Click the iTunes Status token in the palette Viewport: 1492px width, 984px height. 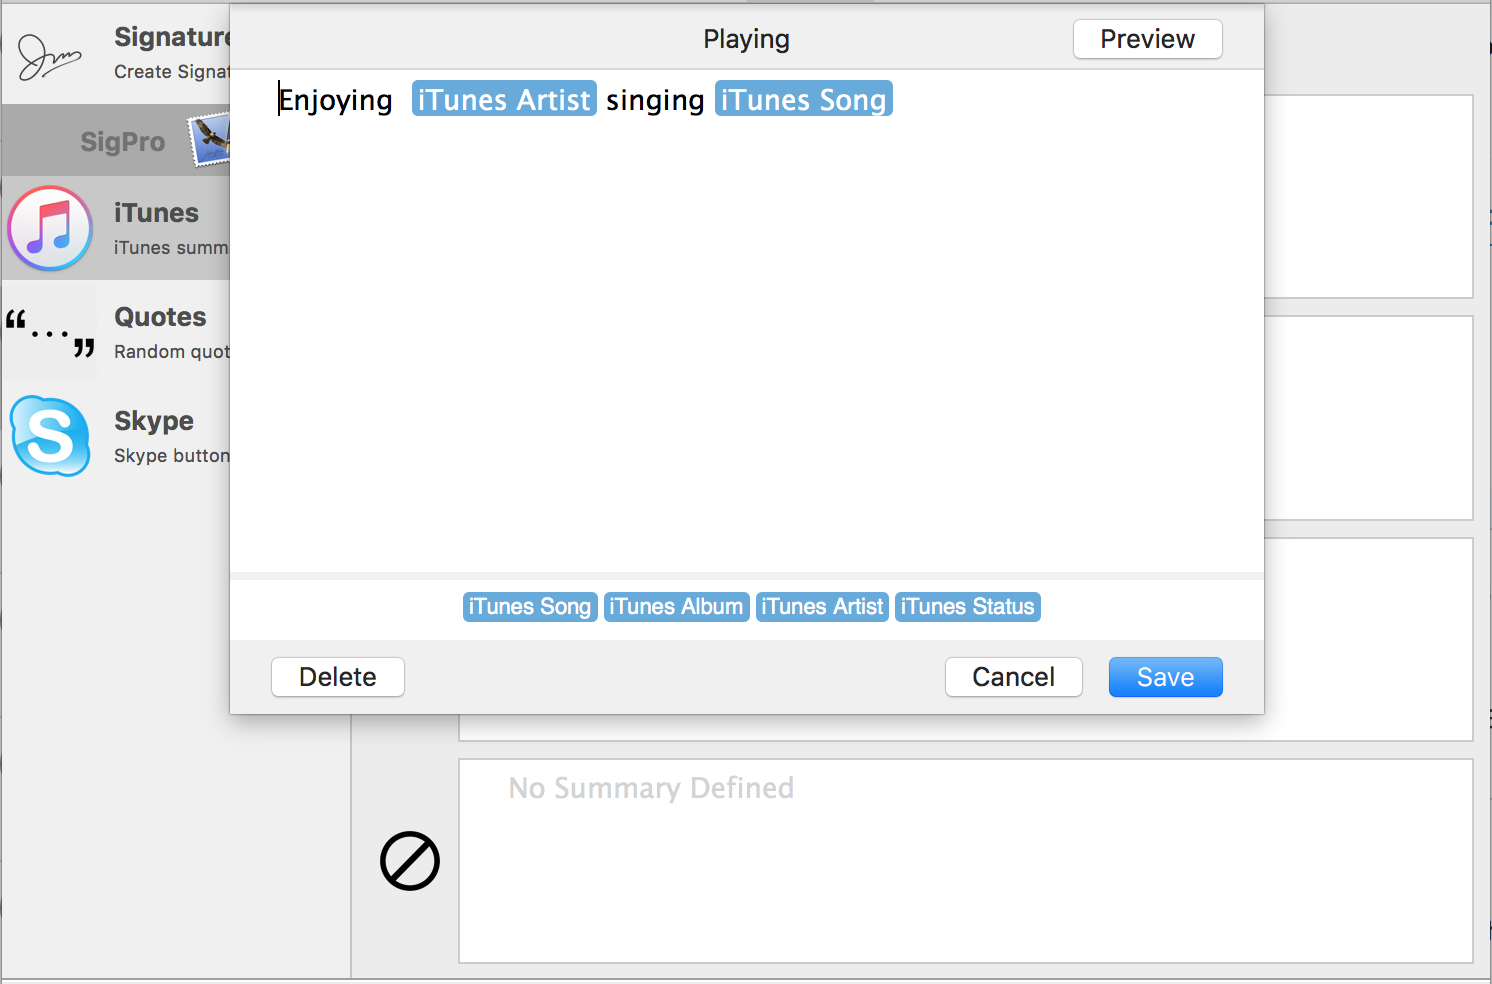[967, 607]
